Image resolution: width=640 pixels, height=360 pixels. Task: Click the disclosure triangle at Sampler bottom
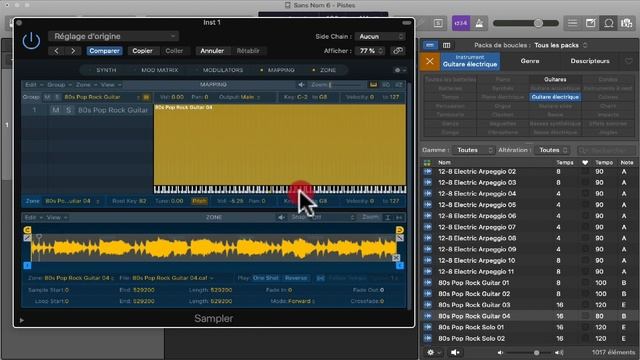[22, 320]
